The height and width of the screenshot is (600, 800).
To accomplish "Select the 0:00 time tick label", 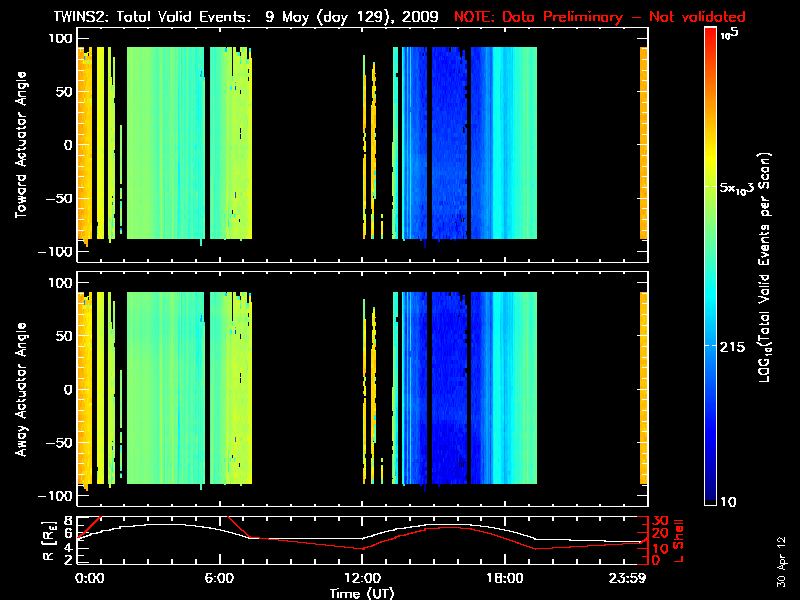I will pos(89,579).
